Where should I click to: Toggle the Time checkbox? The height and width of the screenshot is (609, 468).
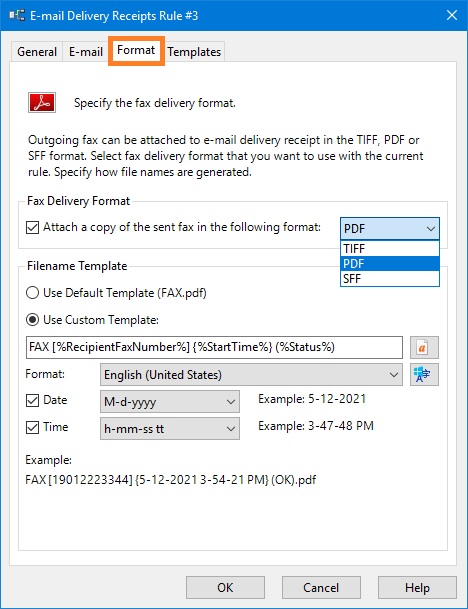[32, 427]
